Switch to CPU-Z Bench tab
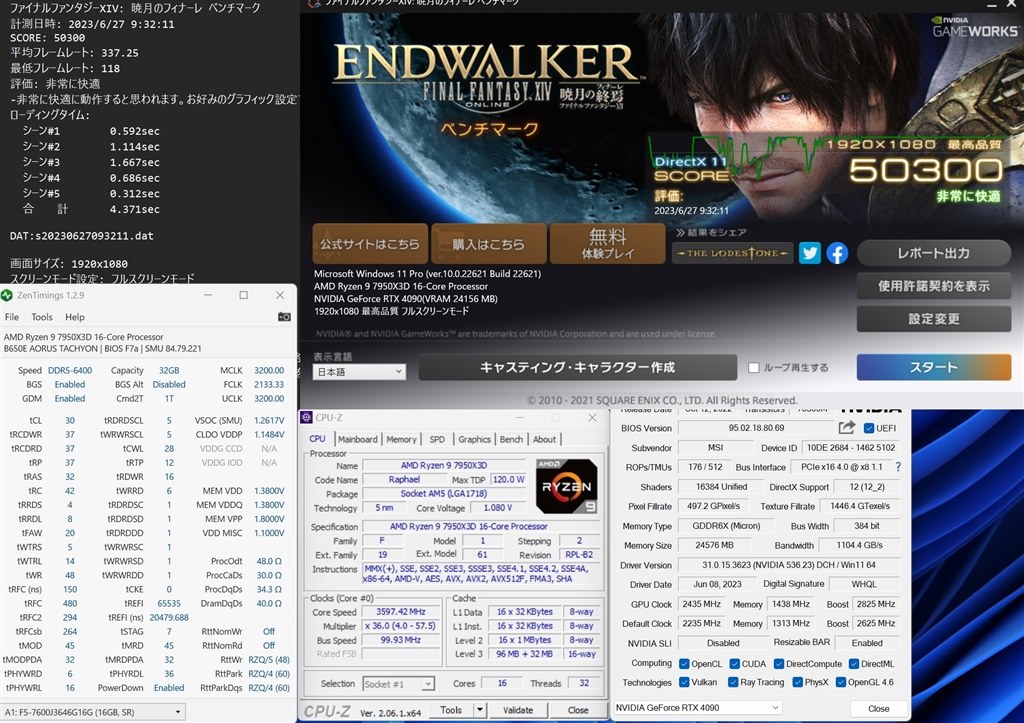The width and height of the screenshot is (1024, 723). pyautogui.click(x=511, y=439)
